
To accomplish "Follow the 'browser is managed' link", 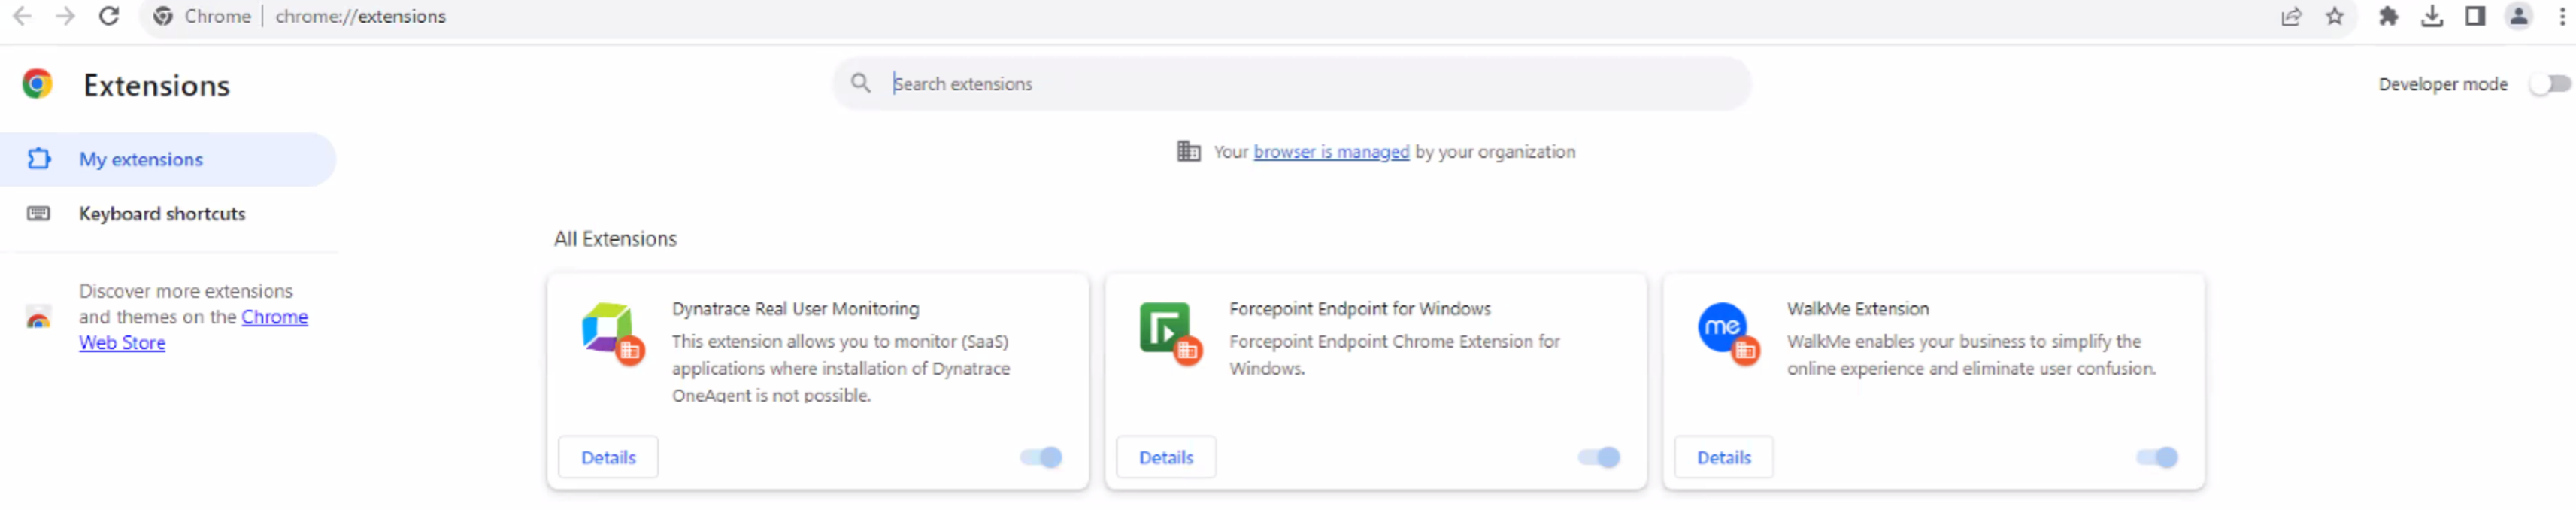I will 1331,152.
